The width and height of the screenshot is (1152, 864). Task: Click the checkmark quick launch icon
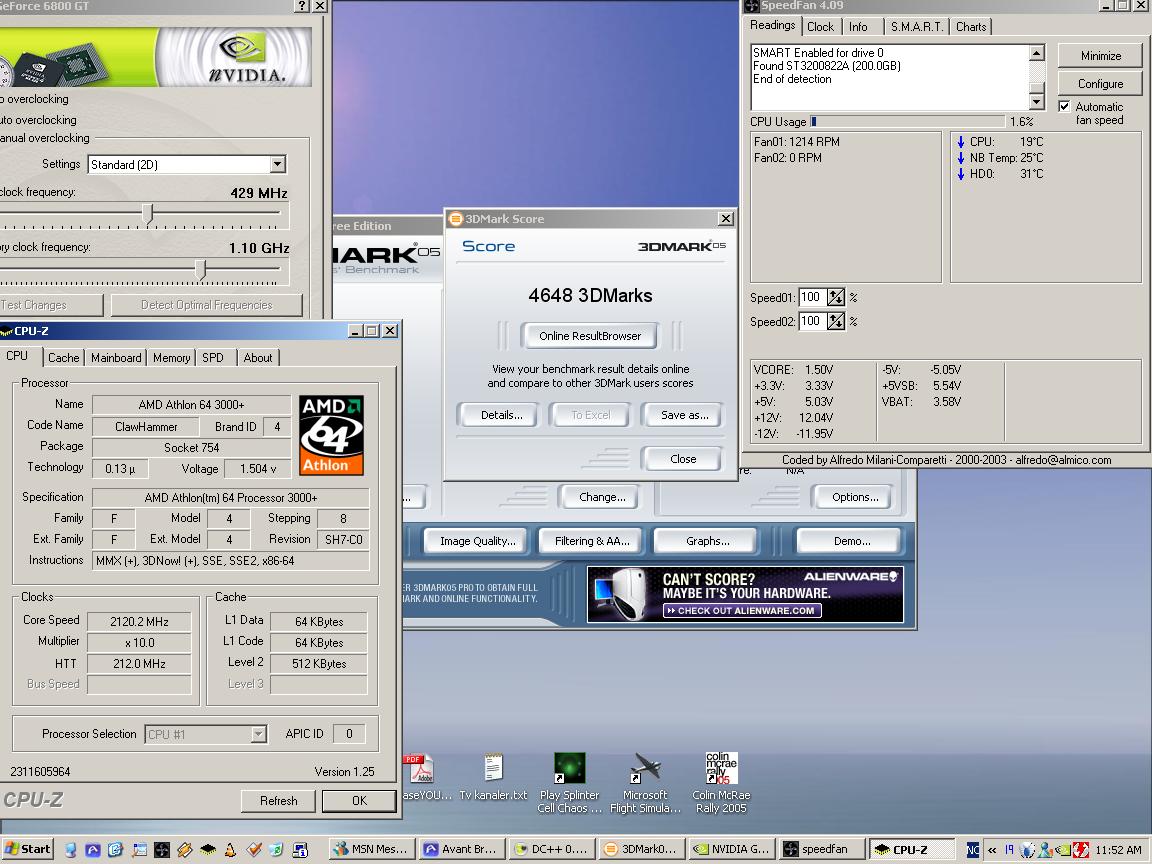click(x=253, y=850)
